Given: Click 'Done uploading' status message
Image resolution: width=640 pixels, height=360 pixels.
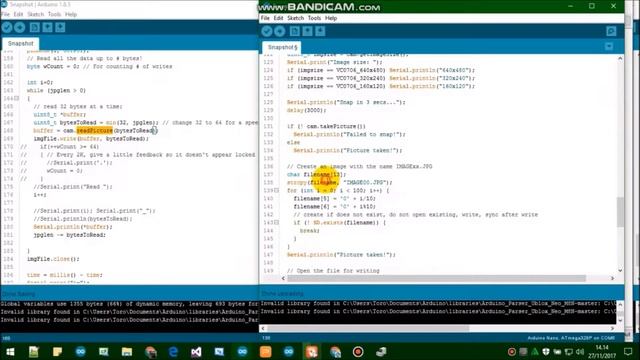Looking at the screenshot, I should point(282,293).
